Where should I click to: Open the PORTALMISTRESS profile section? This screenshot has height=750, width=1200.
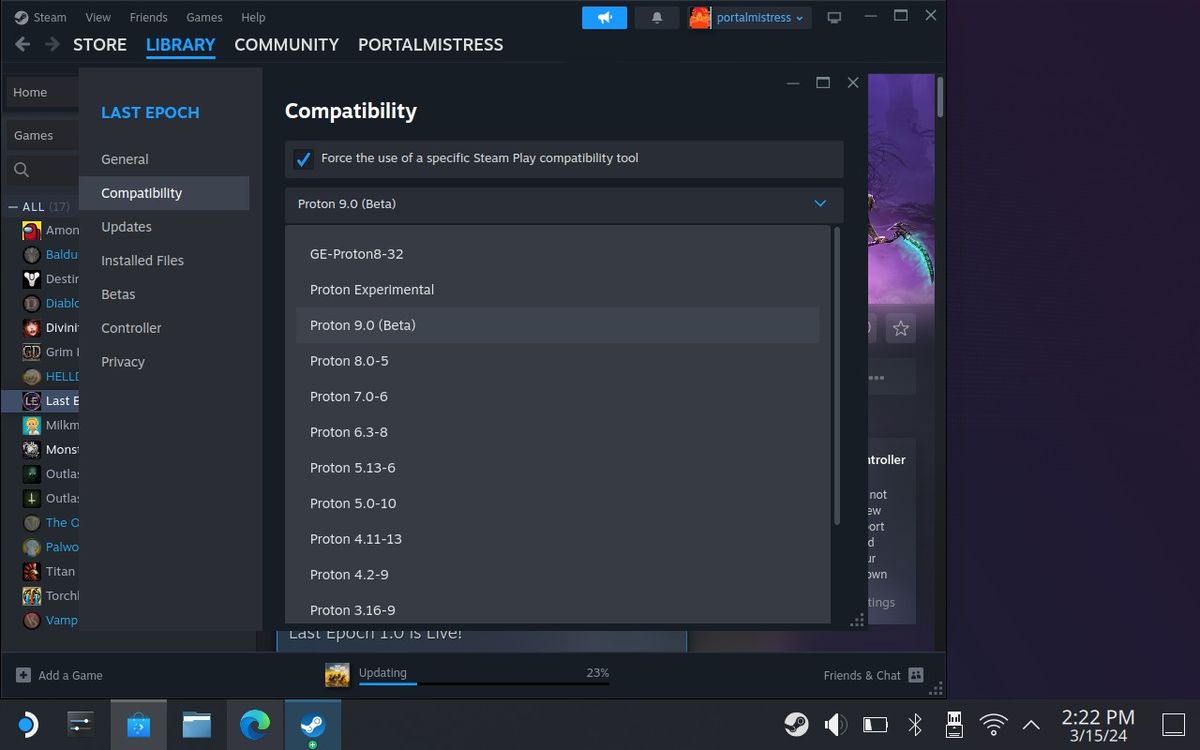[430, 45]
